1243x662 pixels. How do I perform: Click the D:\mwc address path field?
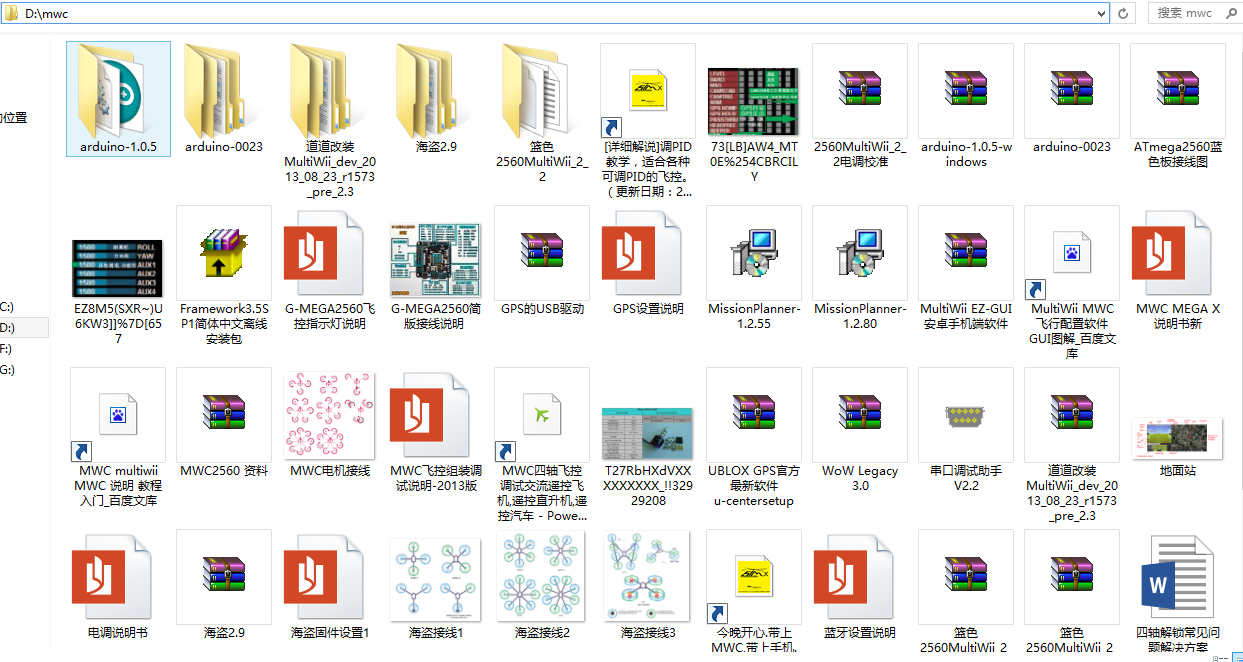point(555,14)
